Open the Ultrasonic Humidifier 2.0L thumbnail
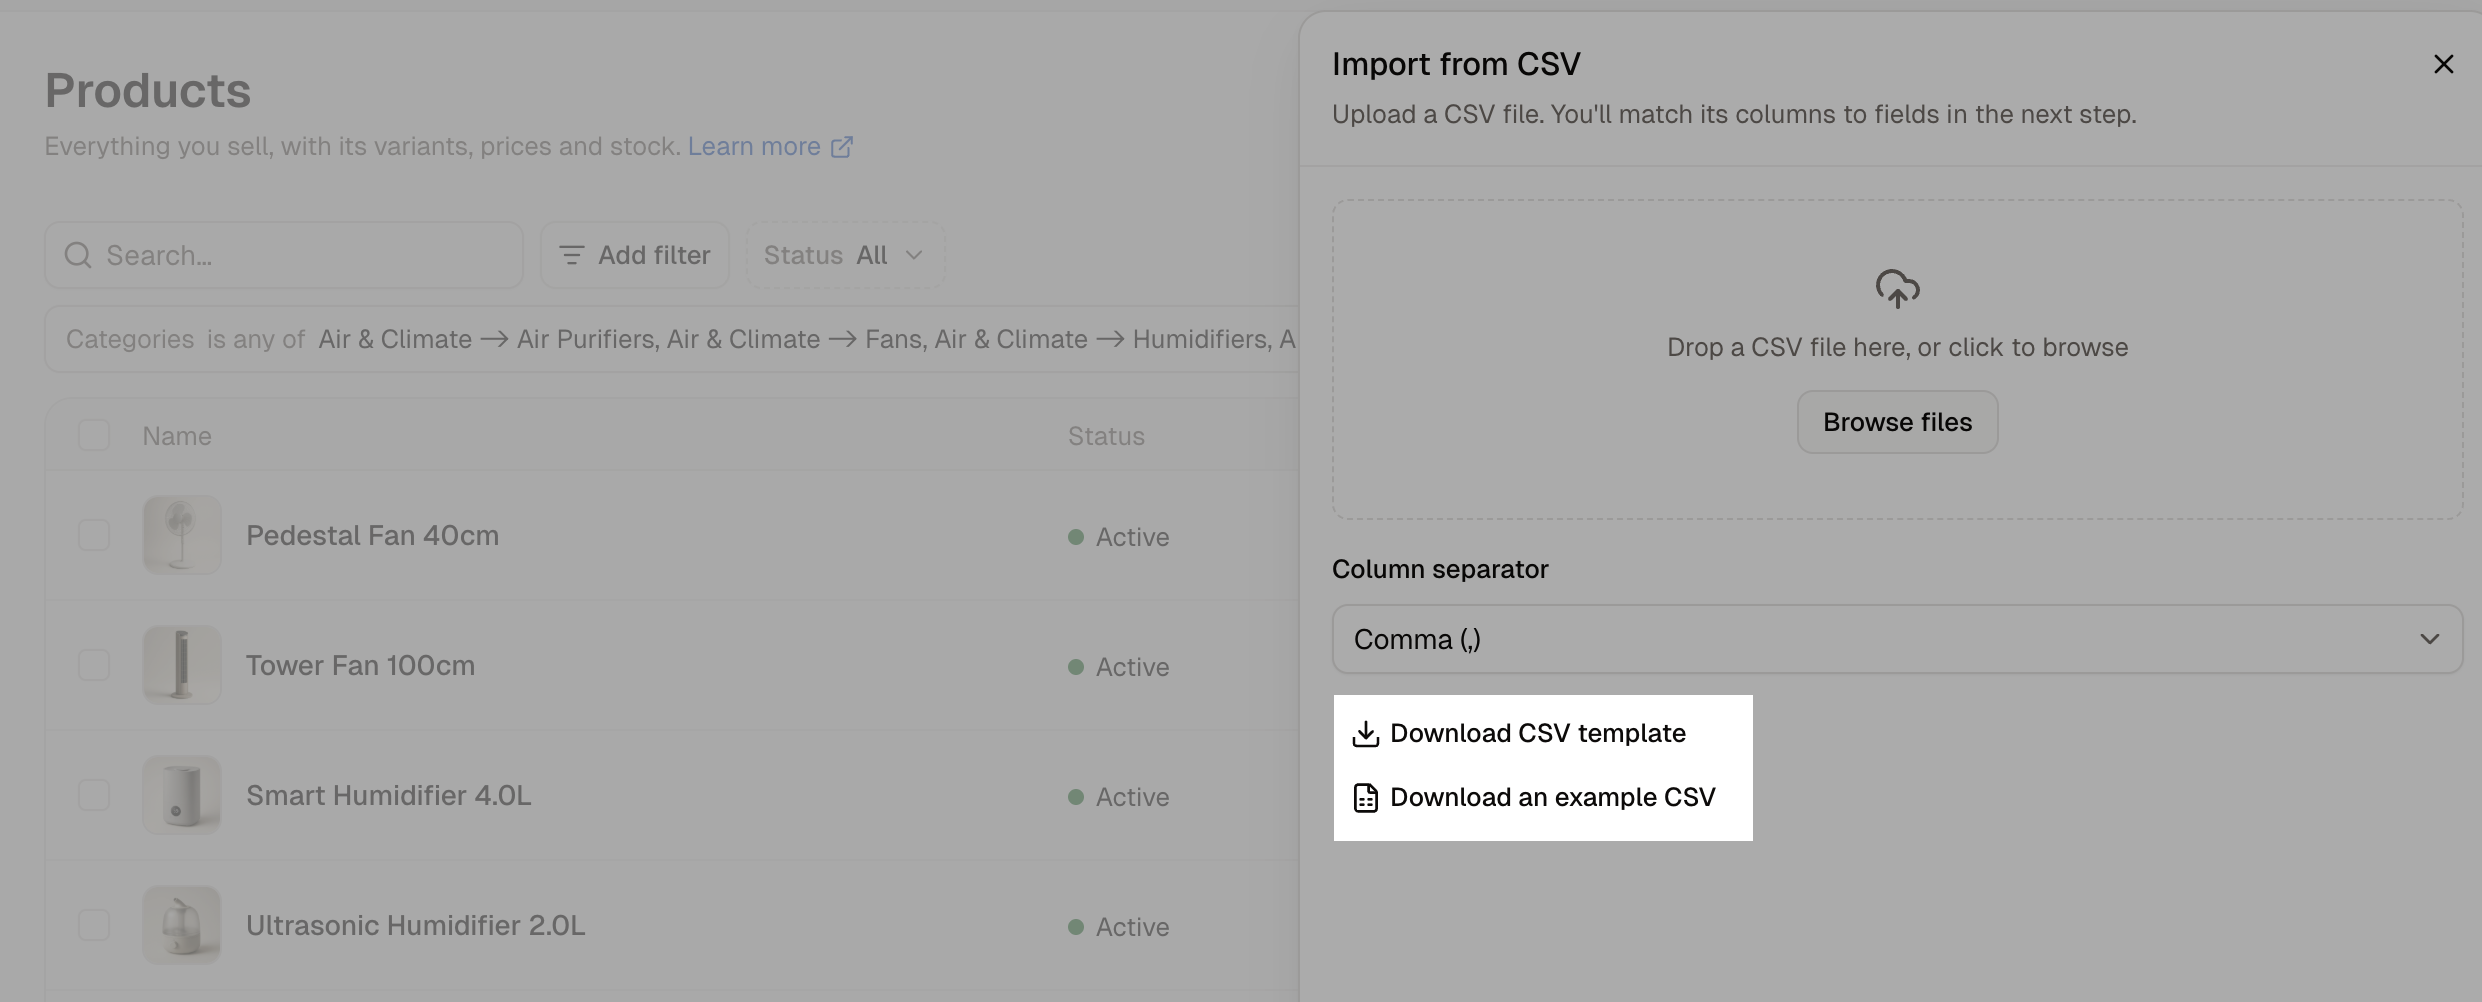The width and height of the screenshot is (2482, 1002). (182, 925)
